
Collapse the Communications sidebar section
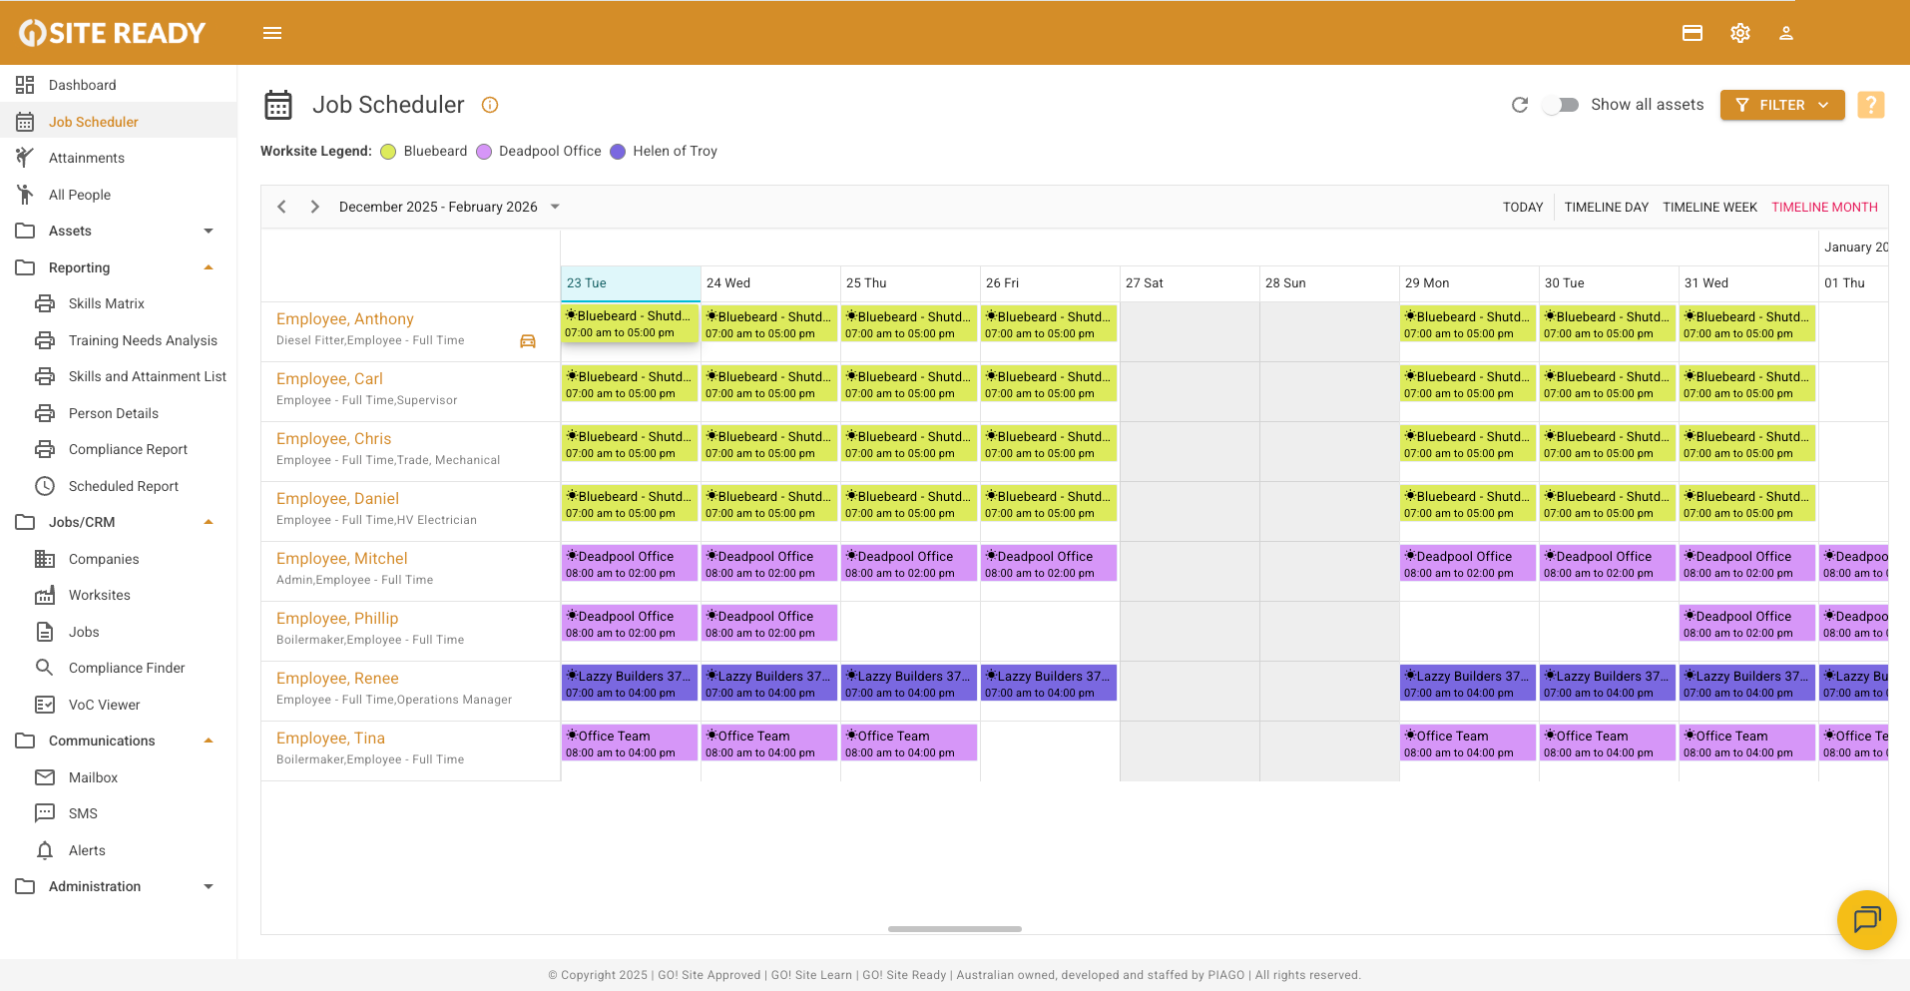[x=208, y=741]
